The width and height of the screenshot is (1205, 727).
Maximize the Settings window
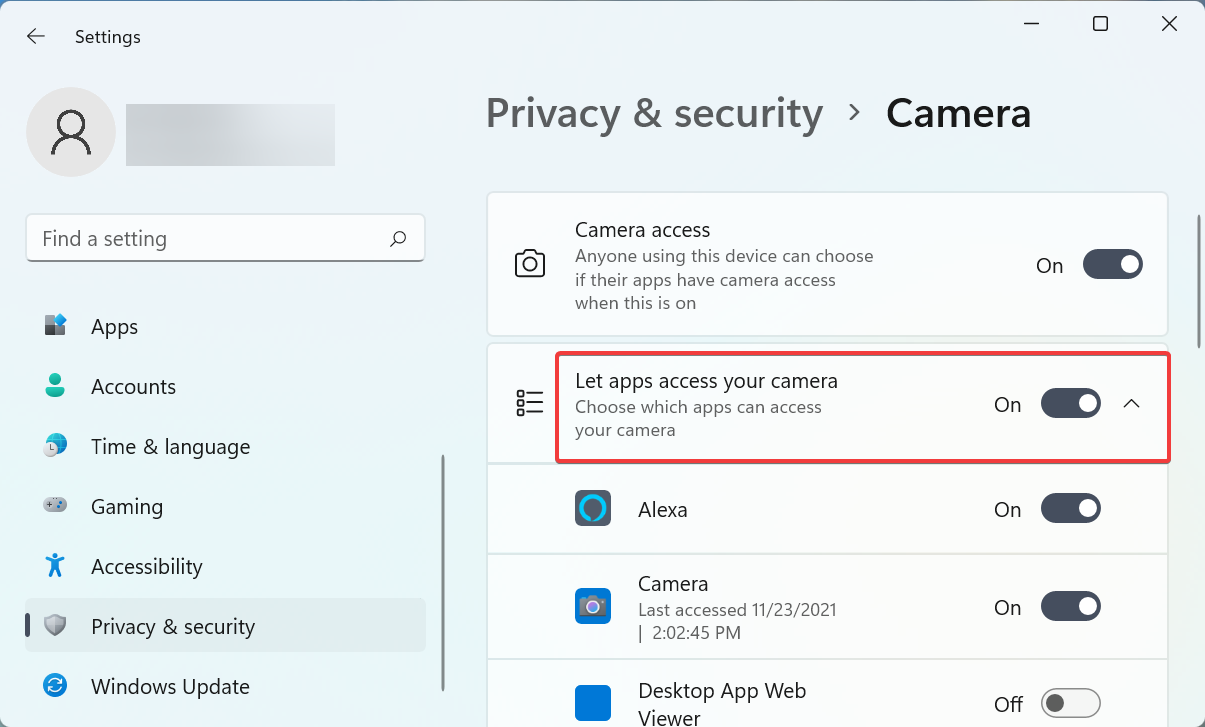tap(1100, 24)
